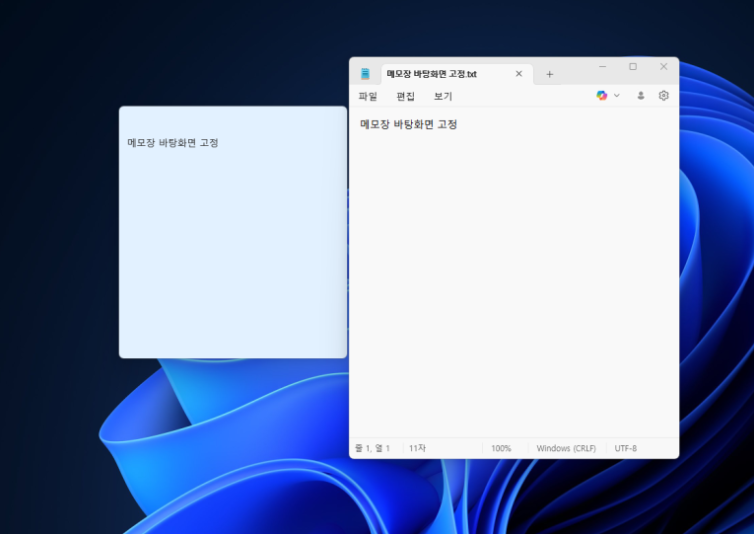This screenshot has width=754, height=534.
Task: Click the UTF-8 encoding indicator
Action: (x=626, y=448)
